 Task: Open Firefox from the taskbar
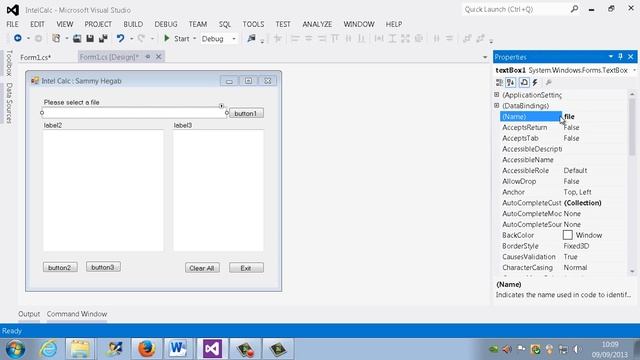(147, 349)
